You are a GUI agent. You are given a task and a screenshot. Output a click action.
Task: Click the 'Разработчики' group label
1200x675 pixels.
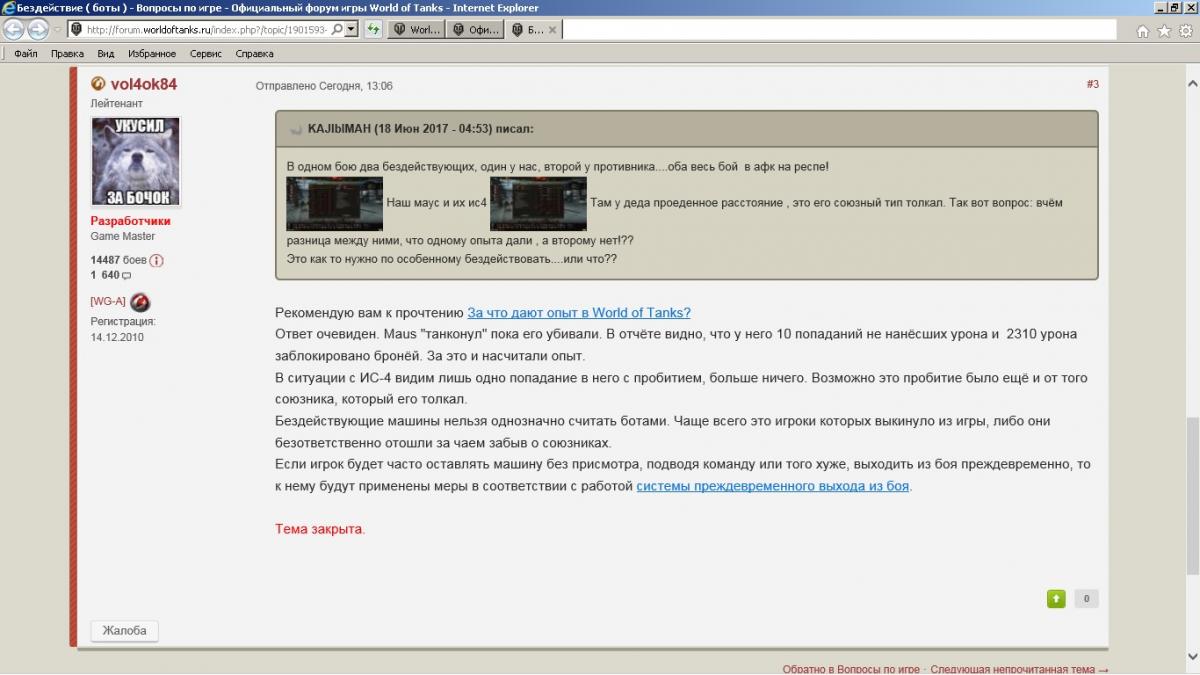(x=131, y=221)
